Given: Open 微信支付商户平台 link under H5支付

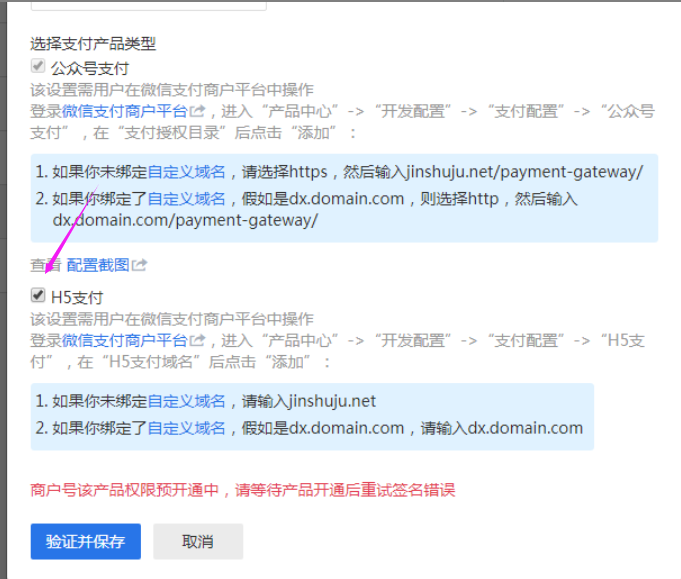Looking at the screenshot, I should [125, 341].
